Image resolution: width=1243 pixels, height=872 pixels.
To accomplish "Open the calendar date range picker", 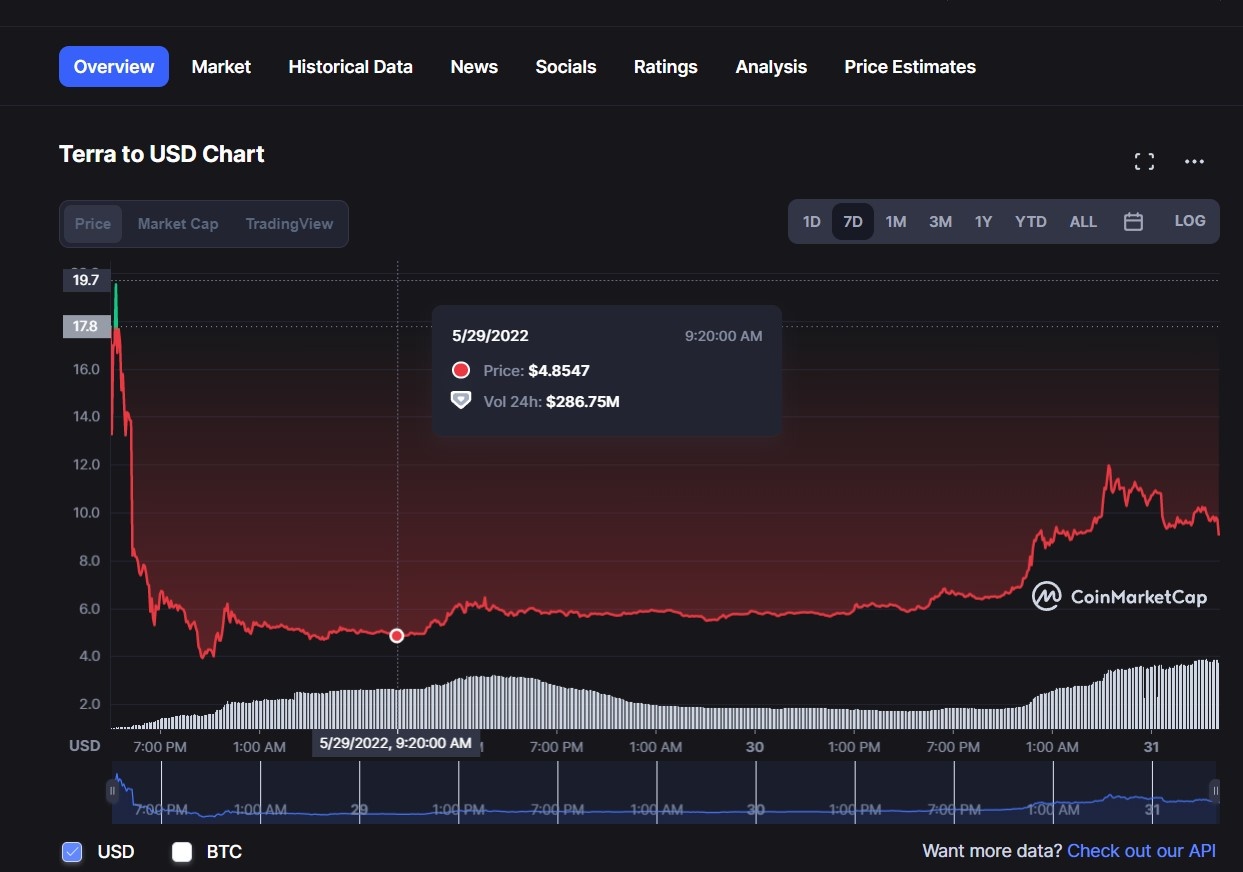I will [x=1133, y=222].
